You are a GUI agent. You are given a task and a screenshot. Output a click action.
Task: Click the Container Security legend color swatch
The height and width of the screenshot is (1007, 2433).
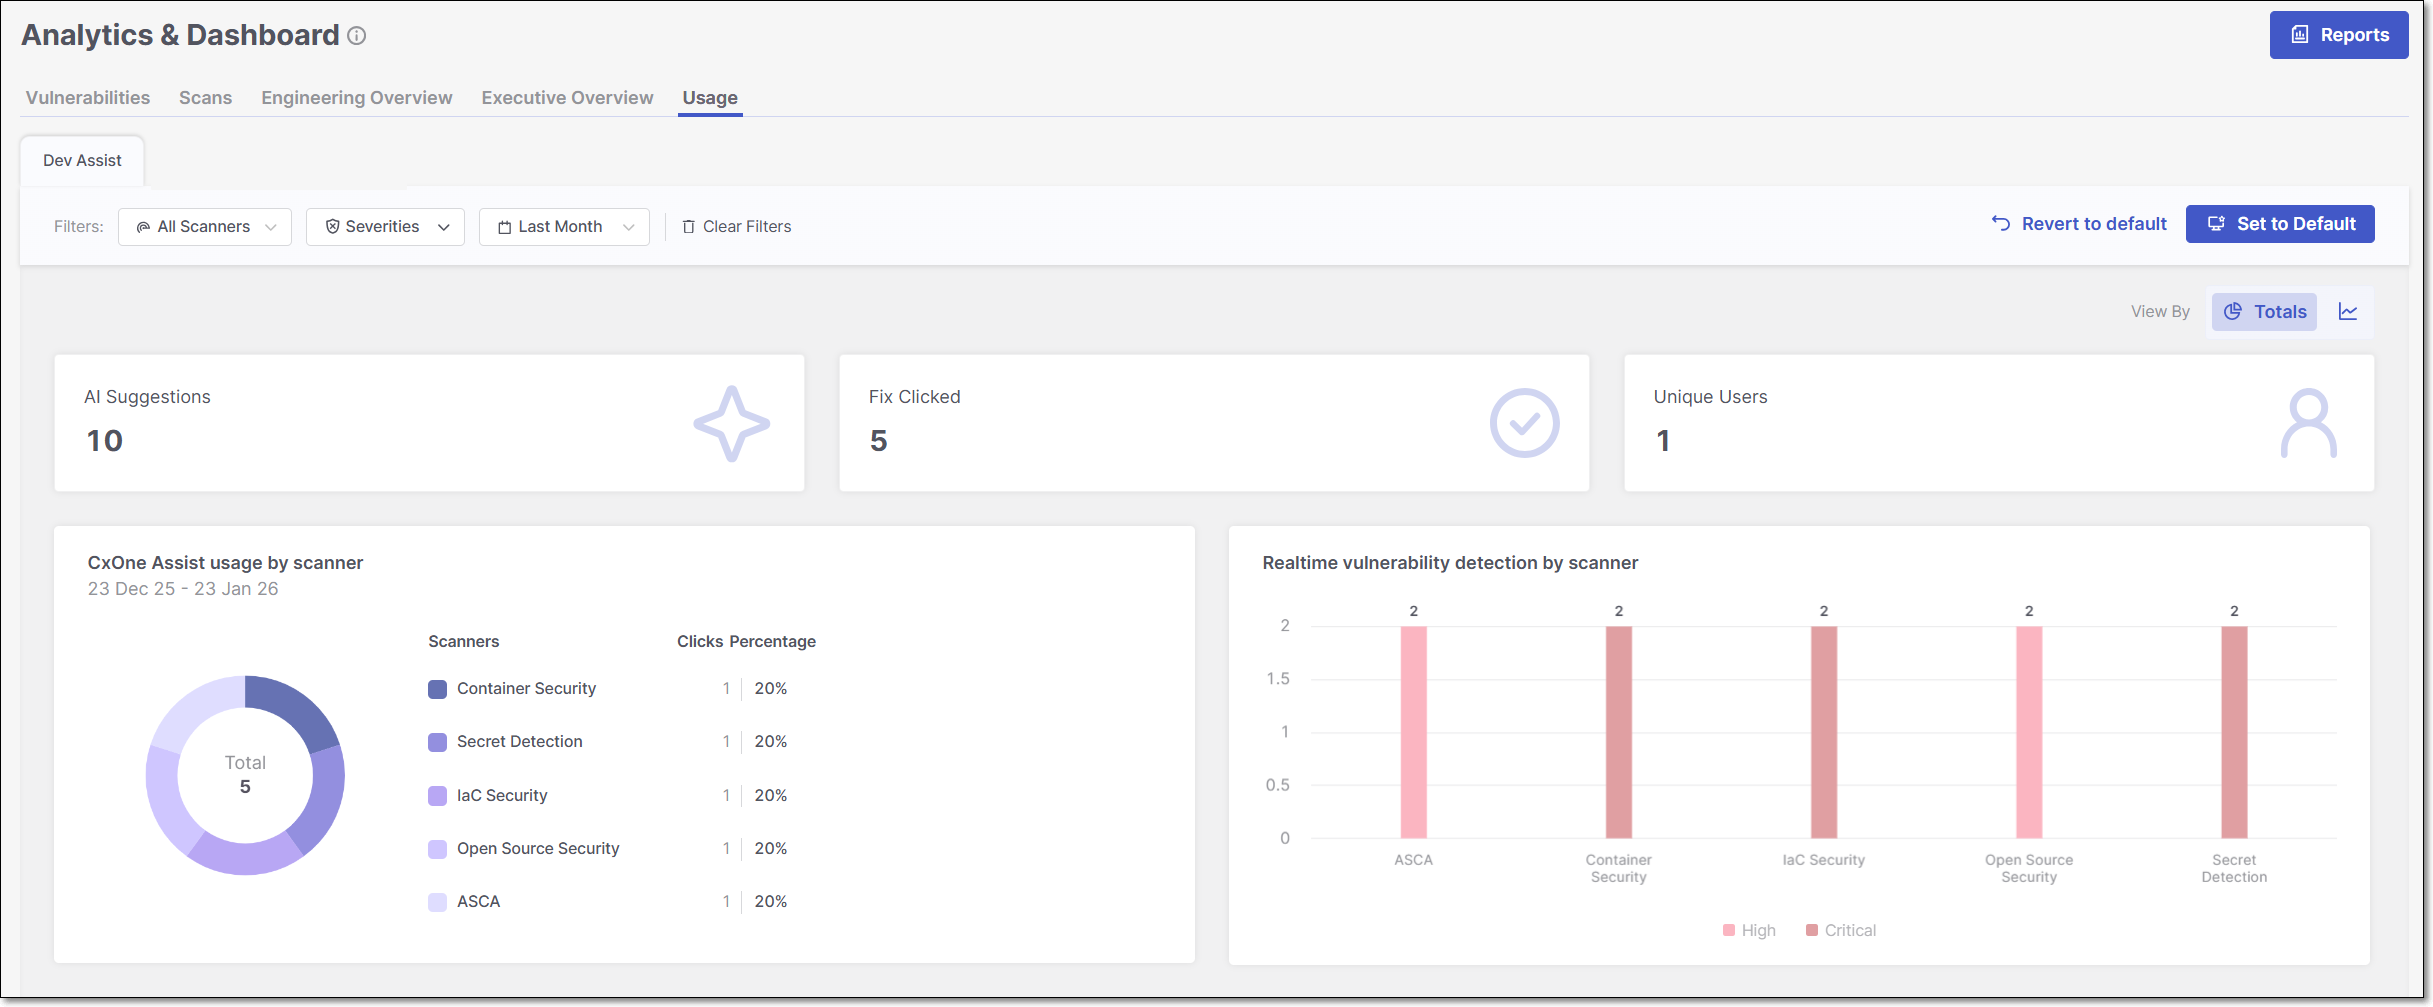point(437,689)
